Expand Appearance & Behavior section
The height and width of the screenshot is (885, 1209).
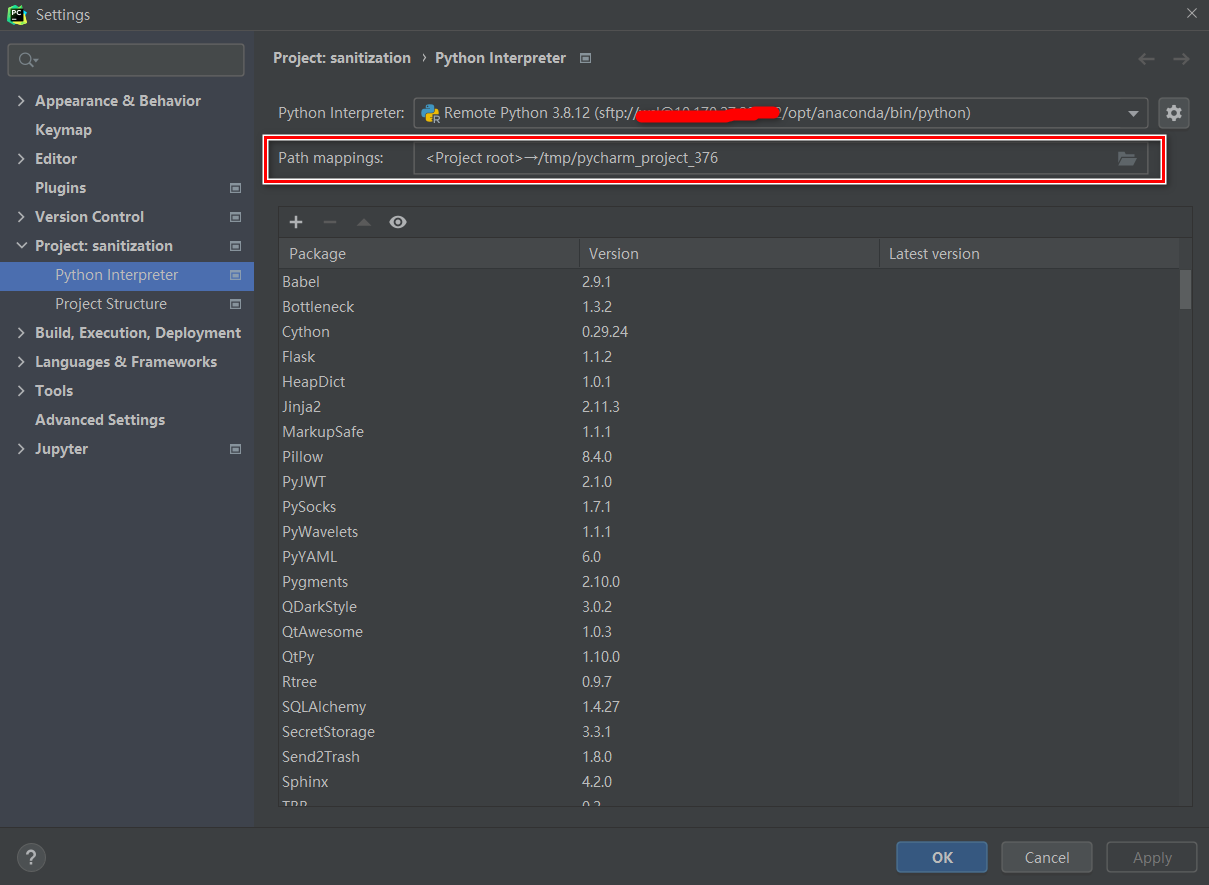[x=21, y=101]
